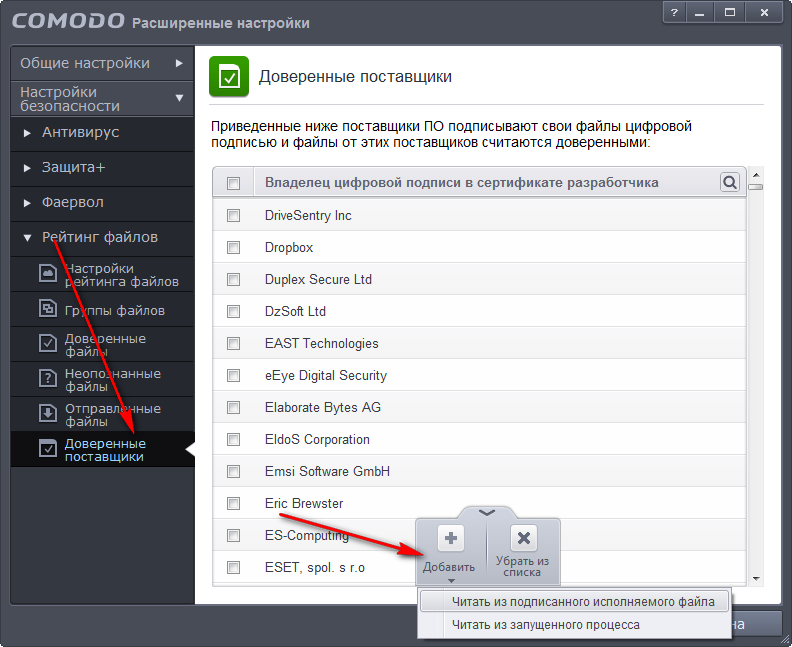Check the Dropbox checkbox
Image resolution: width=792 pixels, height=647 pixels.
point(233,247)
